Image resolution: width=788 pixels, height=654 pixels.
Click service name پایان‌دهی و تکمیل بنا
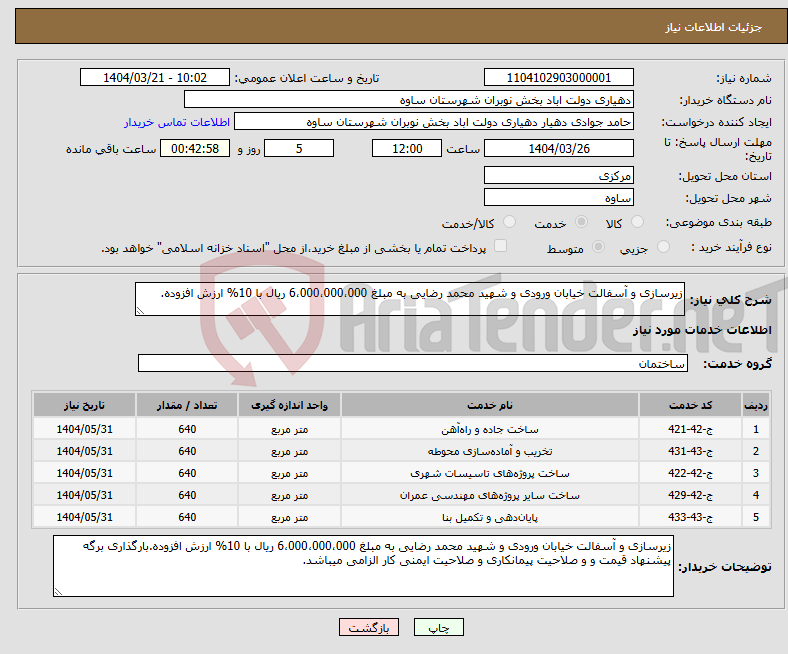coord(490,517)
